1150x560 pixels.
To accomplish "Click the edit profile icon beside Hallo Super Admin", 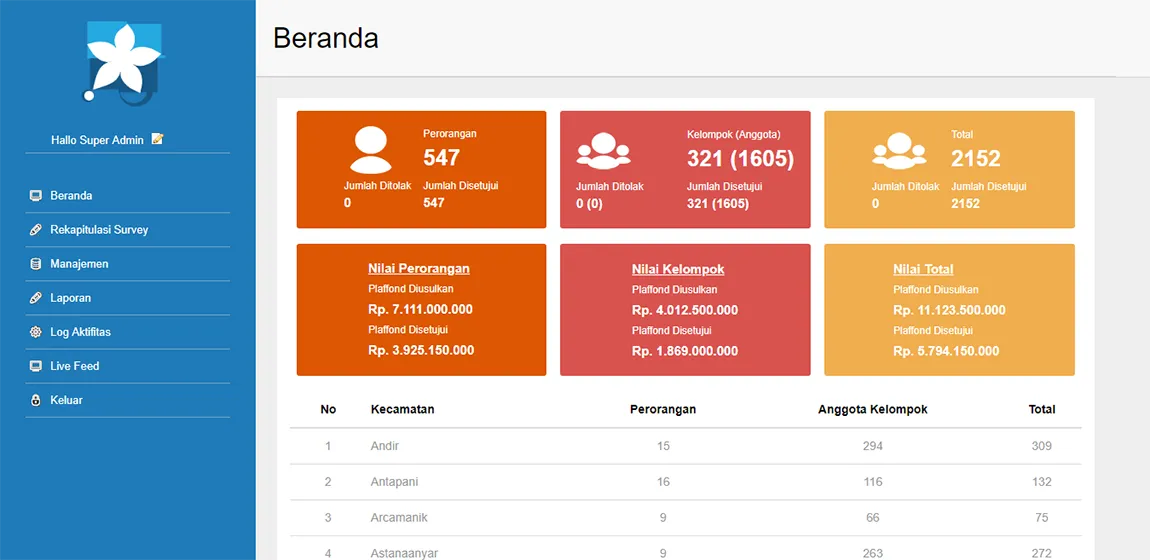I will click(157, 139).
